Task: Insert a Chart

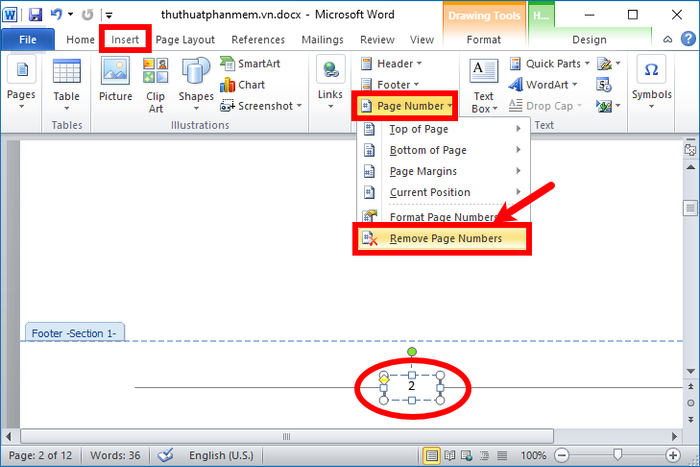Action: 242,85
